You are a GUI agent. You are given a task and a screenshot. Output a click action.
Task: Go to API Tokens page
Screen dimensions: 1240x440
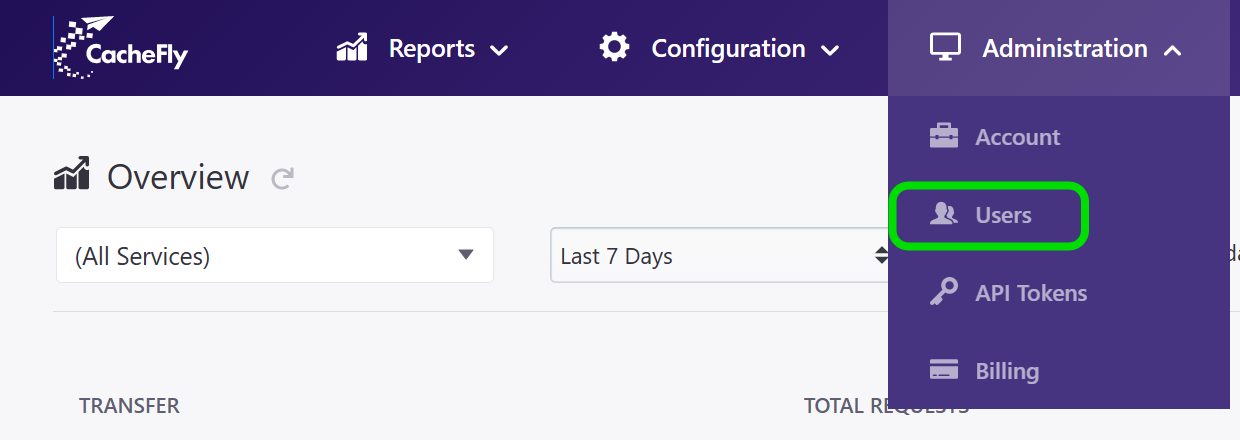point(1031,293)
